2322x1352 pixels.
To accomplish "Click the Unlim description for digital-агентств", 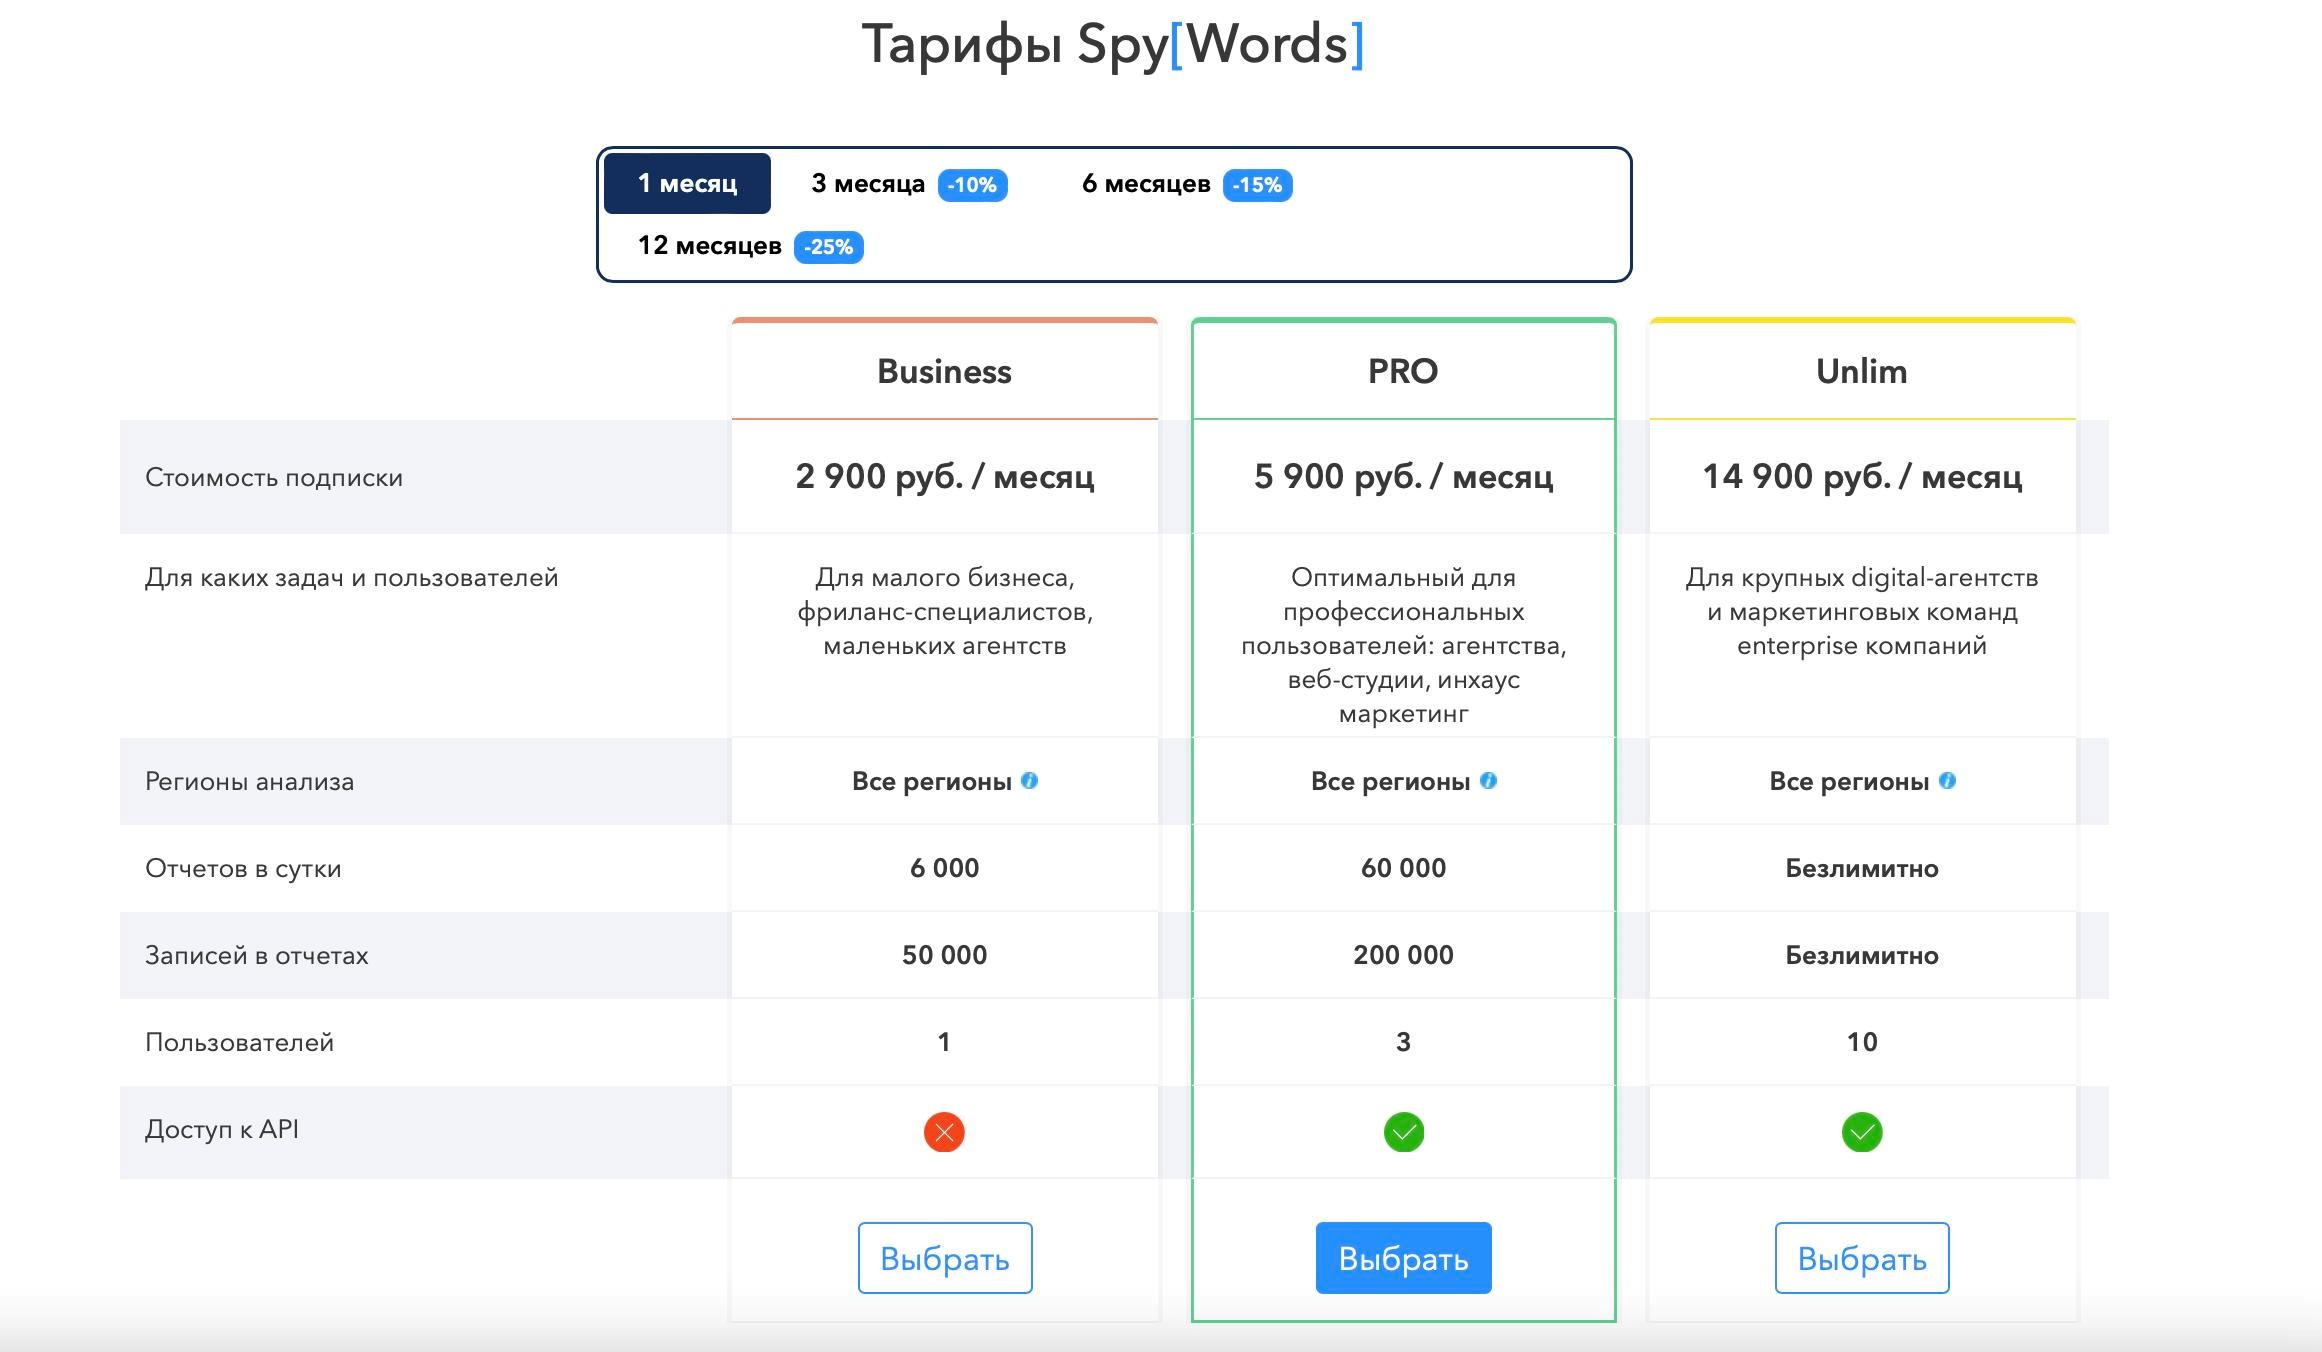I will (1862, 611).
